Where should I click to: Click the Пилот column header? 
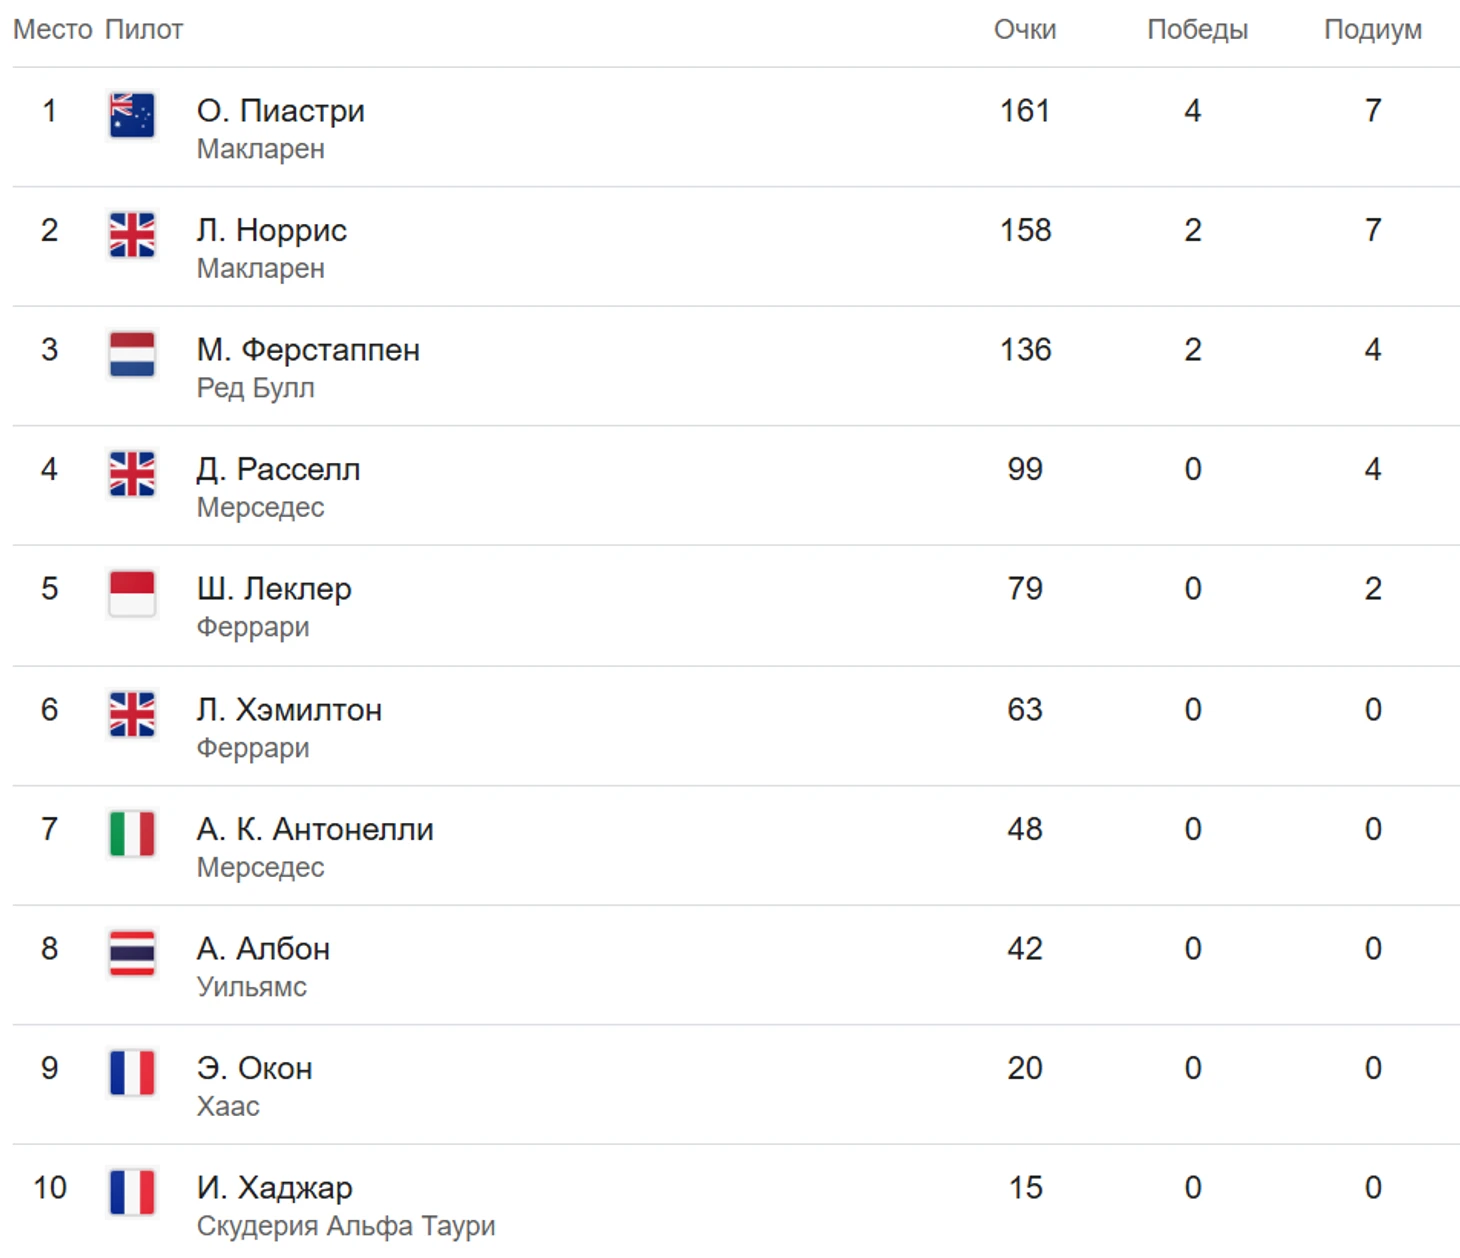click(x=144, y=30)
